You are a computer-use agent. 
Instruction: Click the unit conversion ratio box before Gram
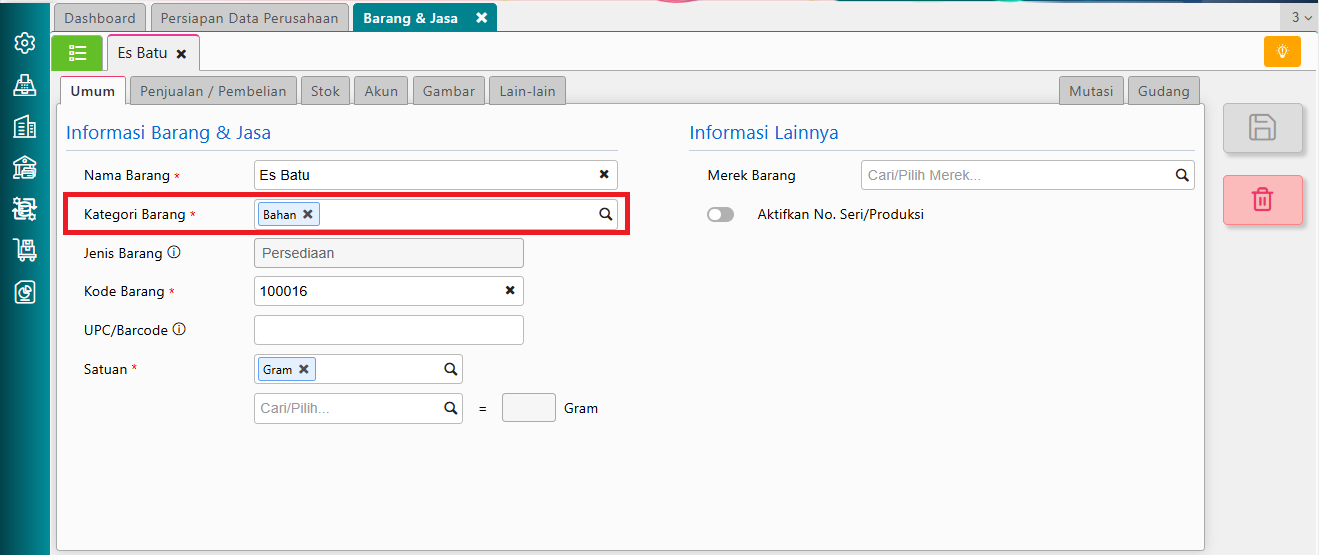coord(529,408)
